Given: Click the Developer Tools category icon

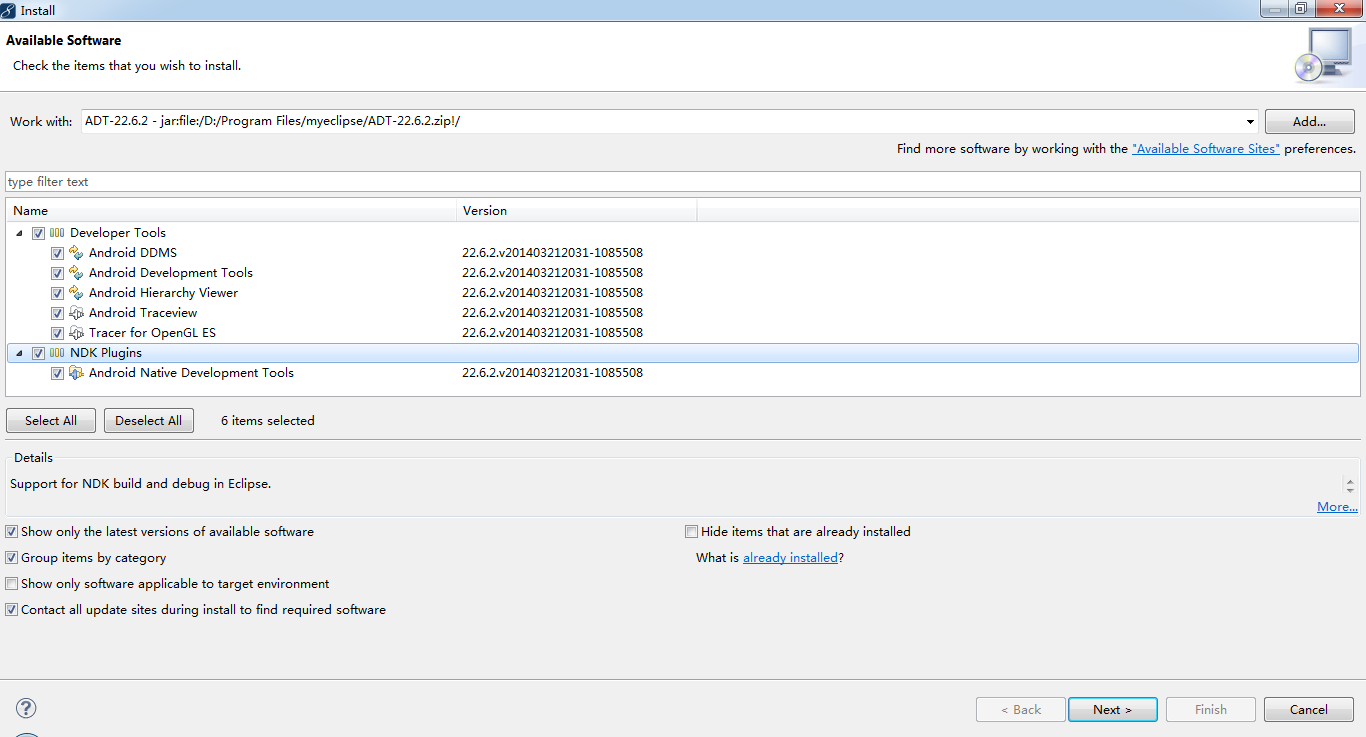Looking at the screenshot, I should click(57, 233).
